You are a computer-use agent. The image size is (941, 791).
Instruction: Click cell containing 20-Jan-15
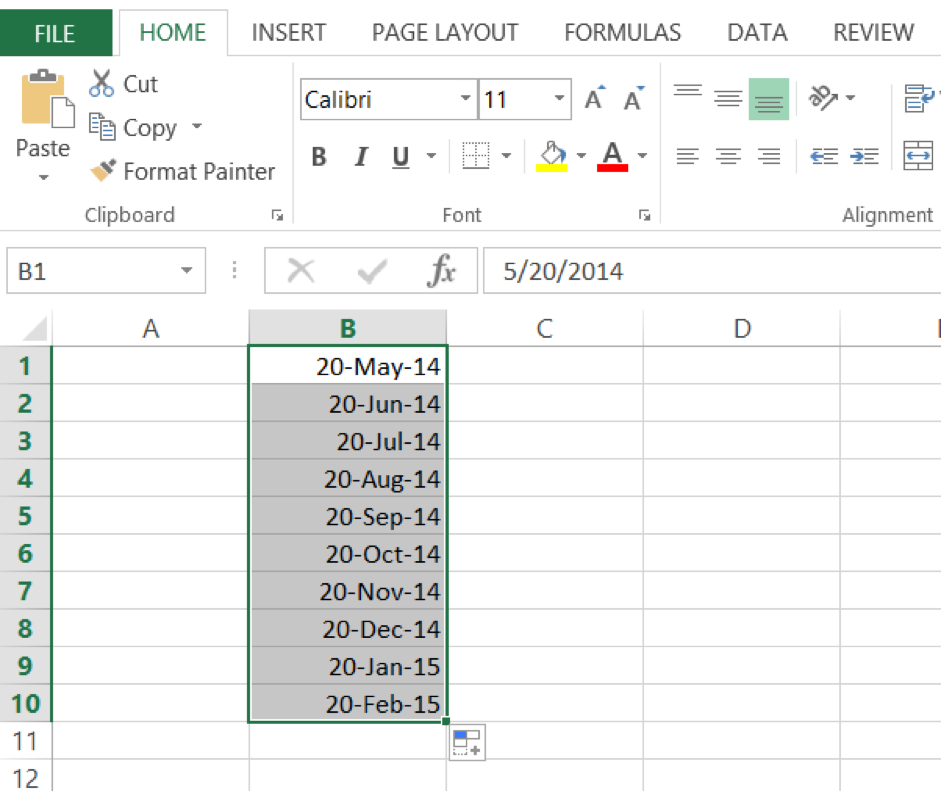click(347, 666)
